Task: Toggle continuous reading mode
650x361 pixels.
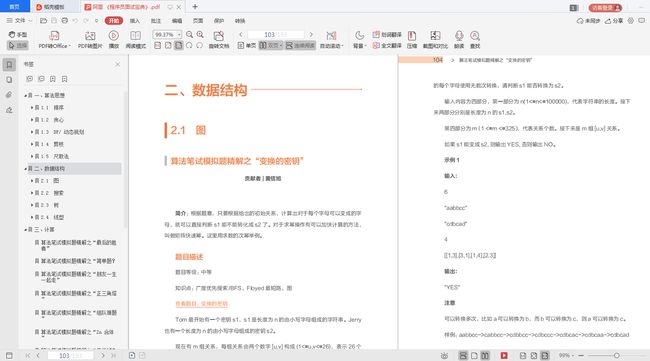Action: [x=300, y=45]
